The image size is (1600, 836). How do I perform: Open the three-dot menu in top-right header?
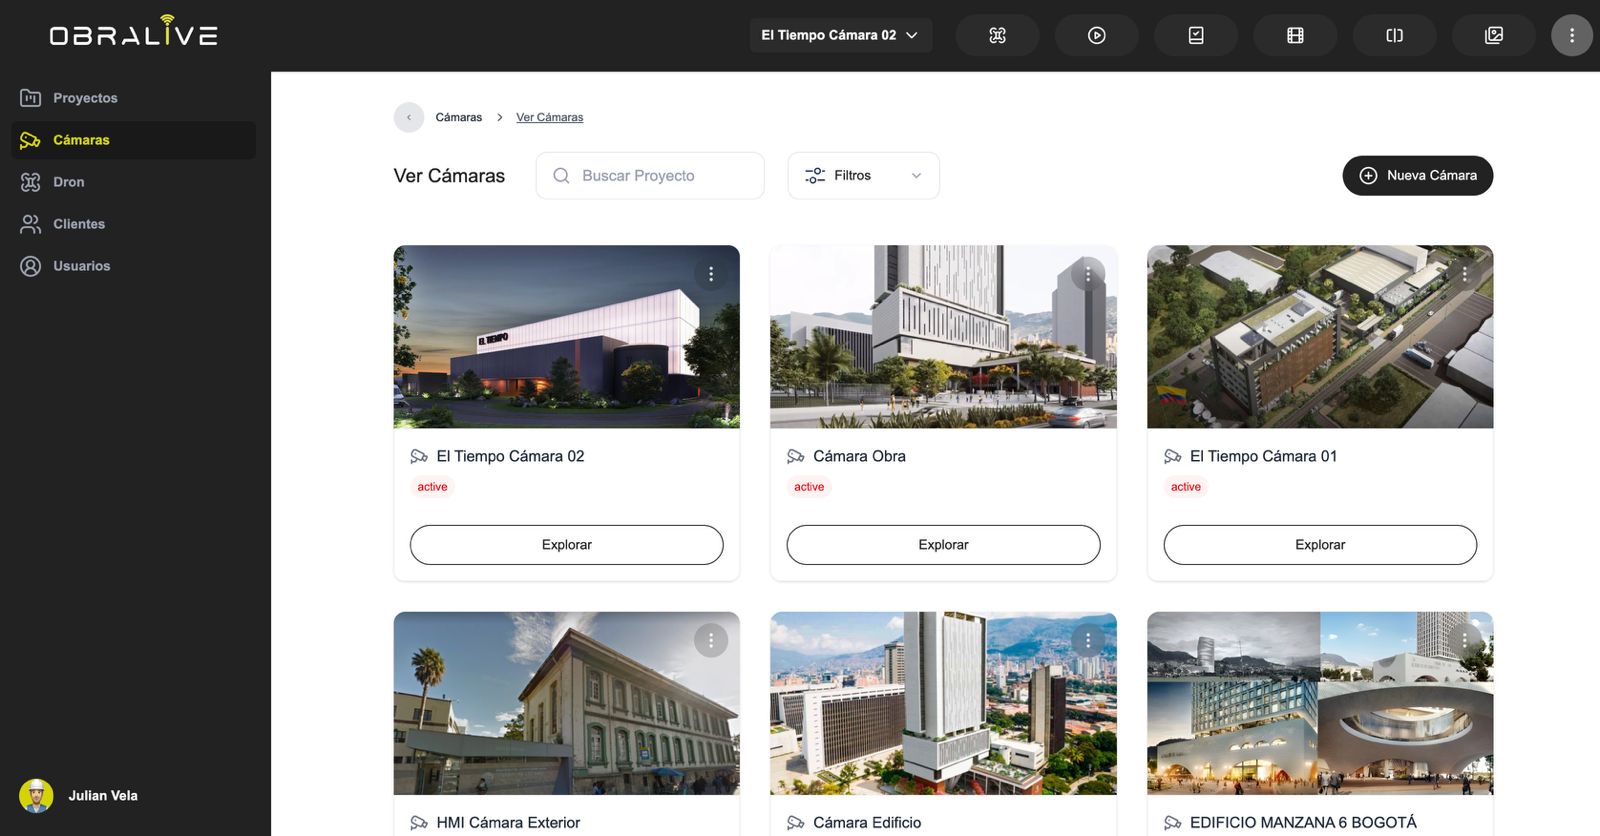click(x=1571, y=36)
